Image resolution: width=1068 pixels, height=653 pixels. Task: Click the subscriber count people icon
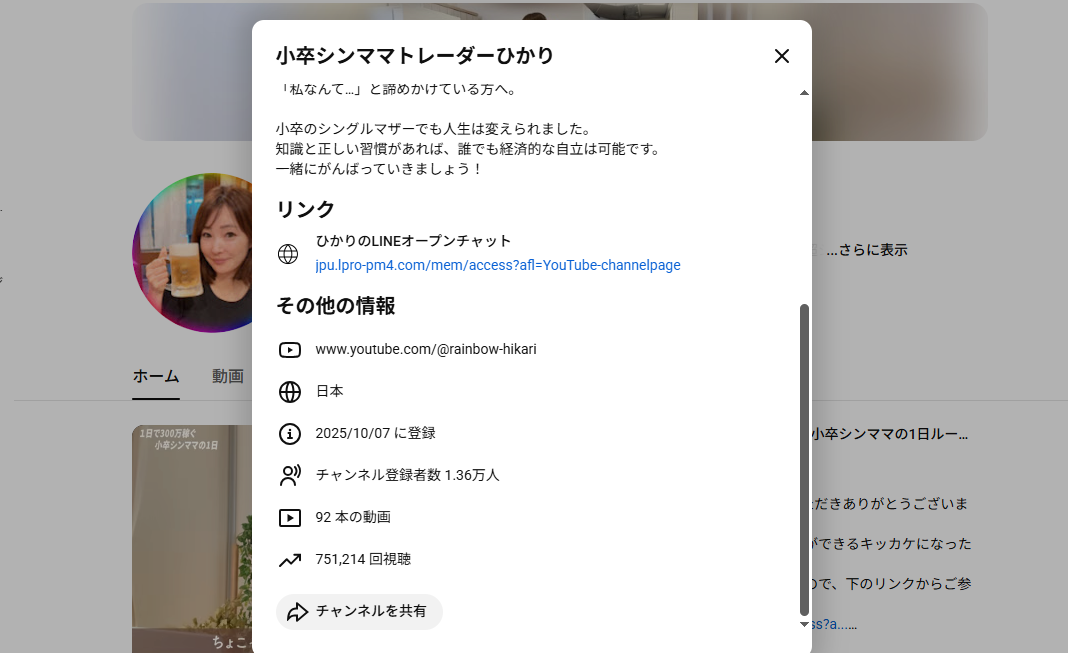290,476
